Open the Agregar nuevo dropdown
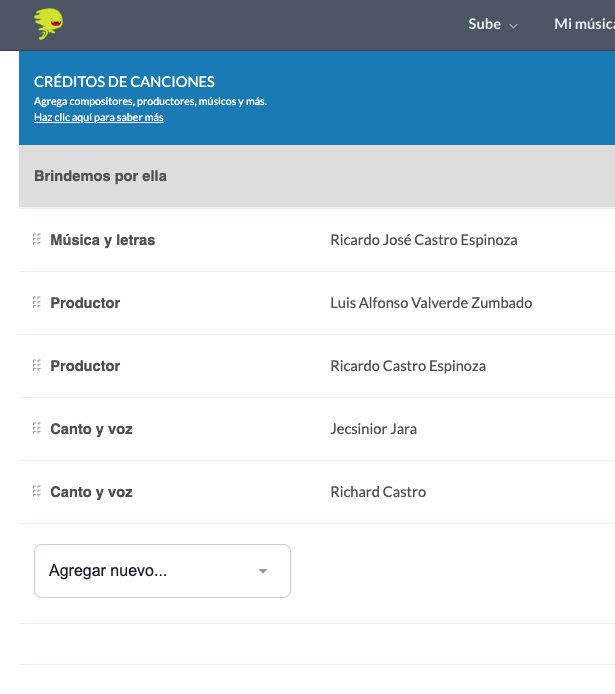Image resolution: width=615 pixels, height=694 pixels. click(162, 571)
